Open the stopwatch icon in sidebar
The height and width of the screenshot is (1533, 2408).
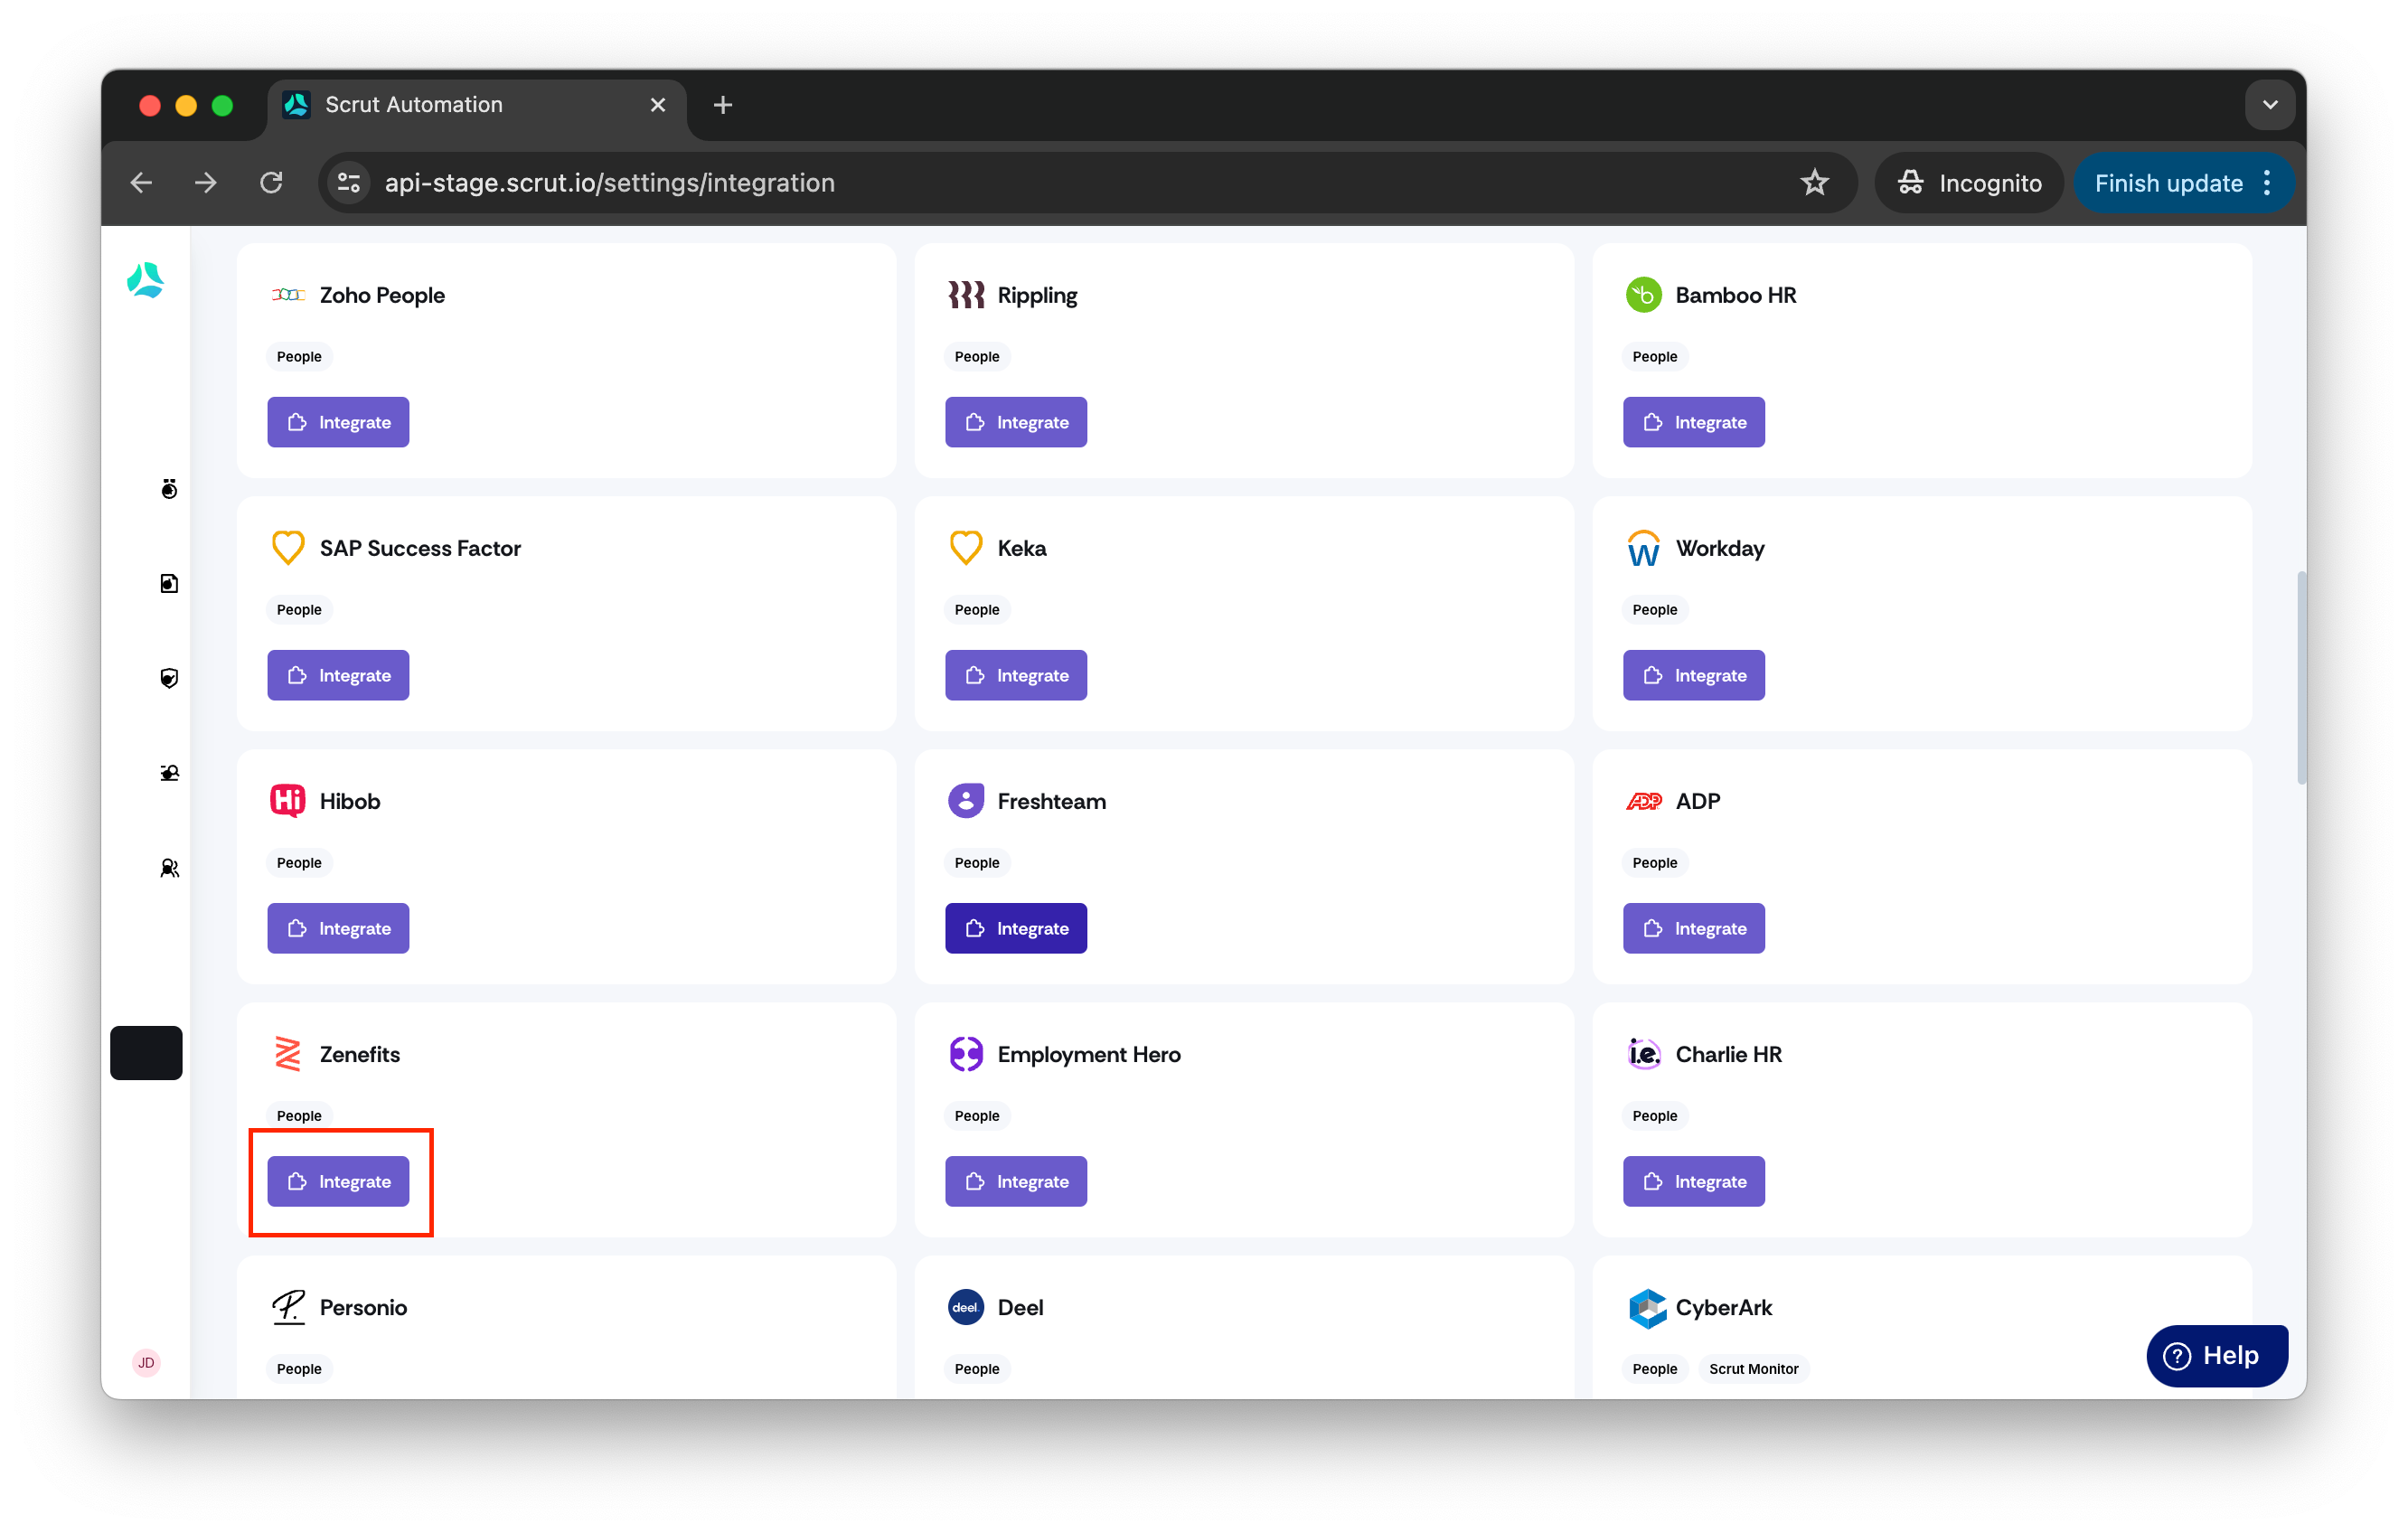click(169, 489)
